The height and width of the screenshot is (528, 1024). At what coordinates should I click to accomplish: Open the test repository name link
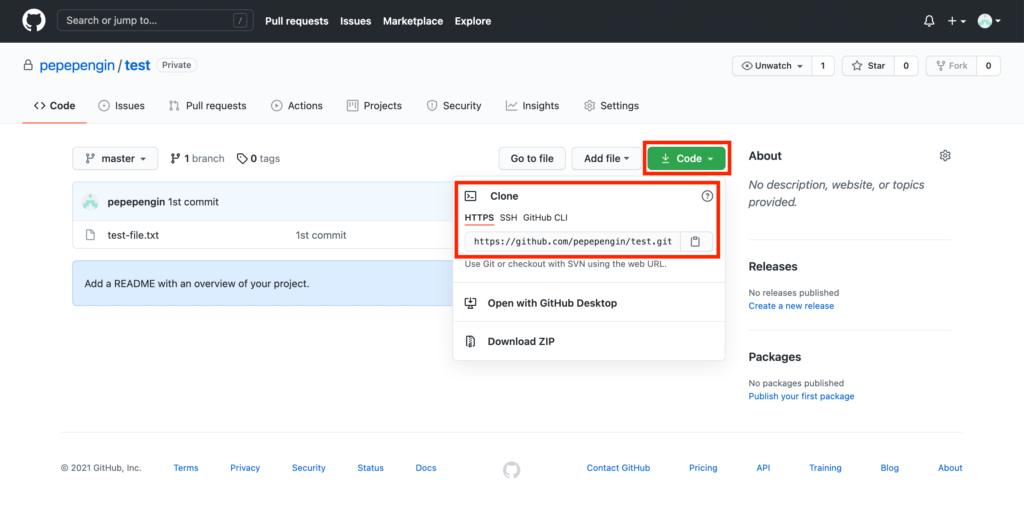[137, 65]
